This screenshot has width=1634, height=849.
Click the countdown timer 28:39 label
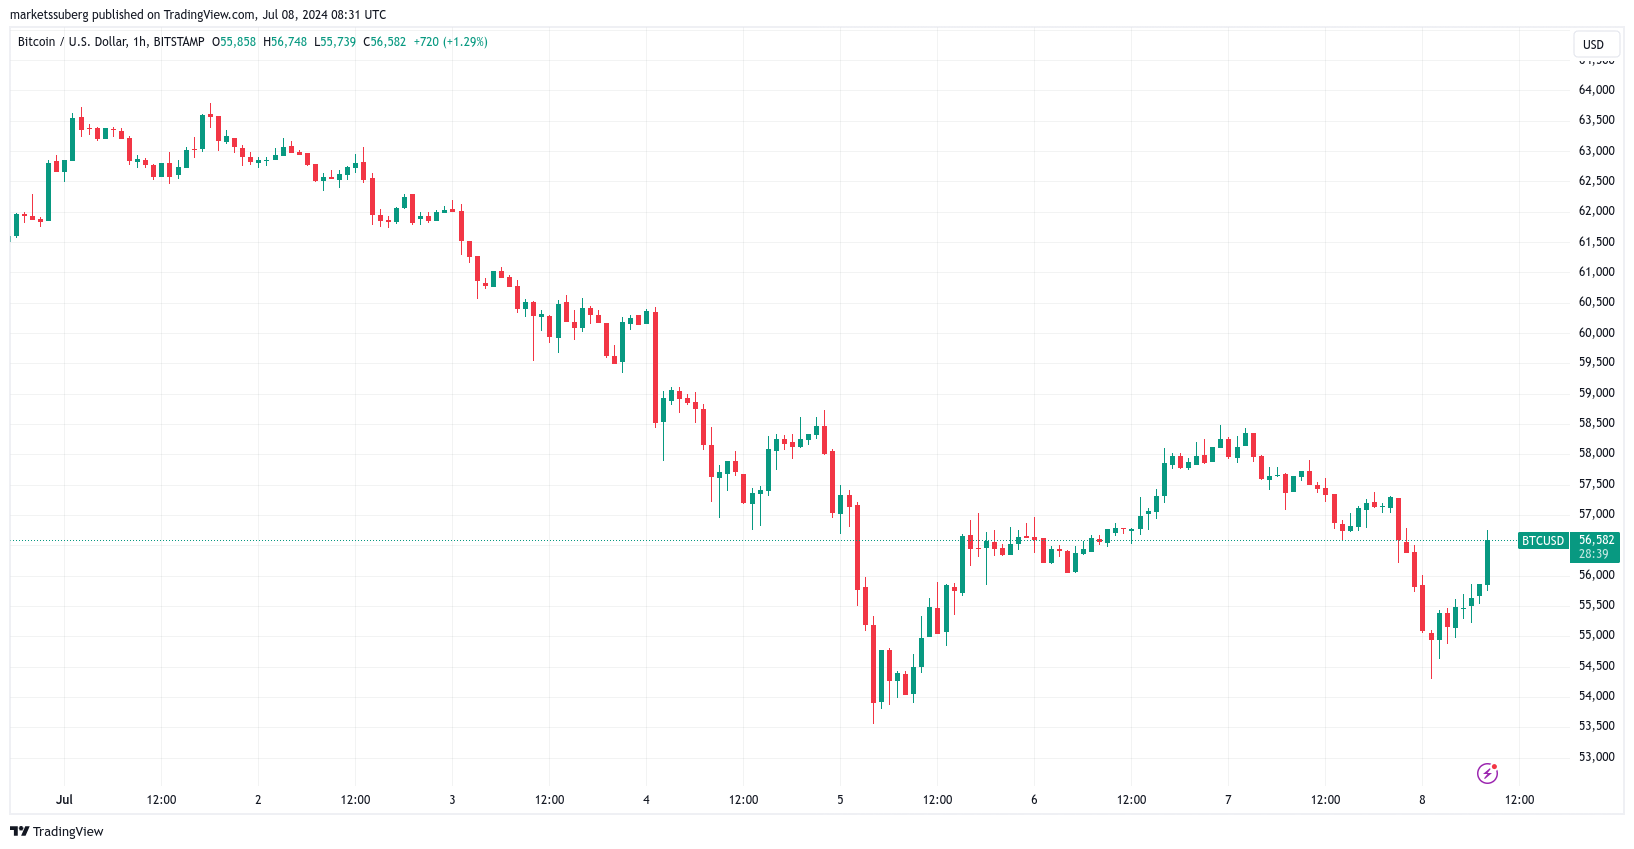pos(1594,554)
